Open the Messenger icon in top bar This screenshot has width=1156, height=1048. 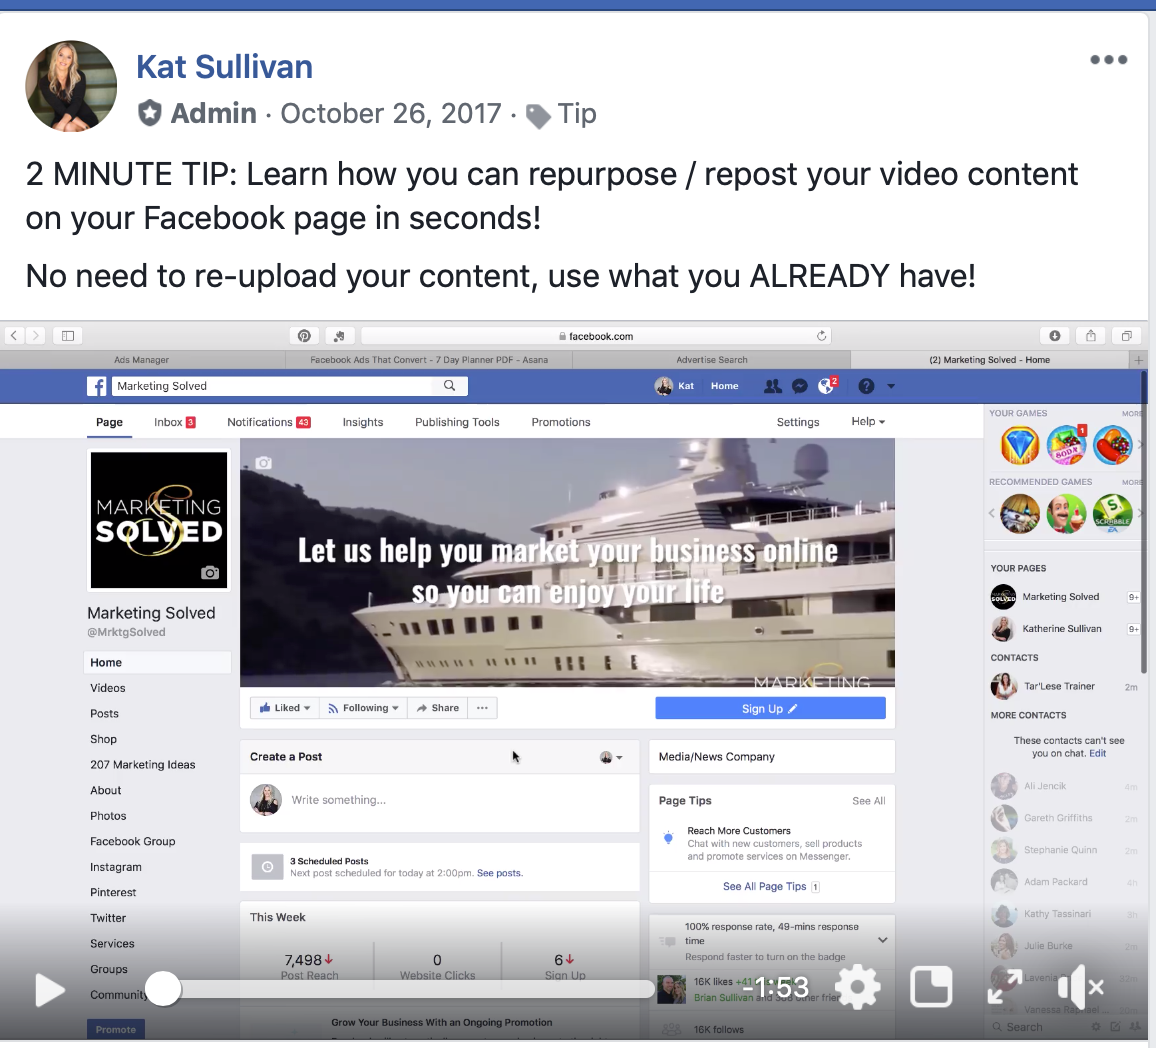click(800, 385)
